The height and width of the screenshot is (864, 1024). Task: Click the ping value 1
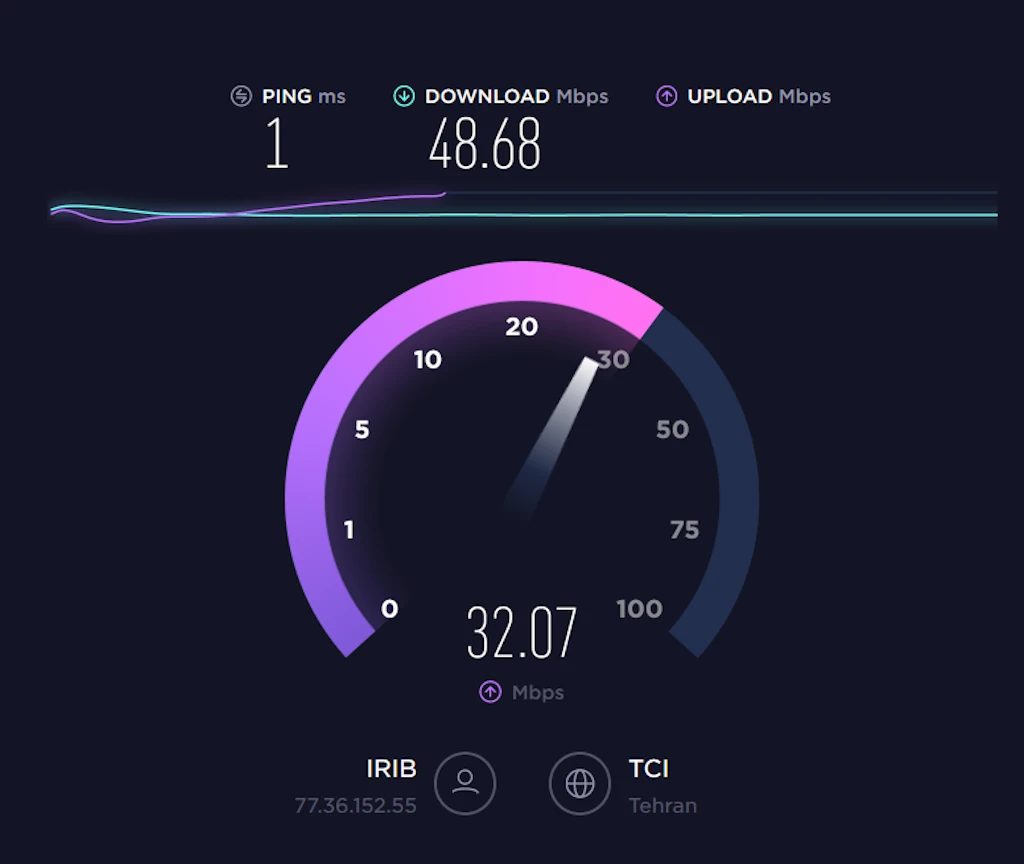[277, 144]
